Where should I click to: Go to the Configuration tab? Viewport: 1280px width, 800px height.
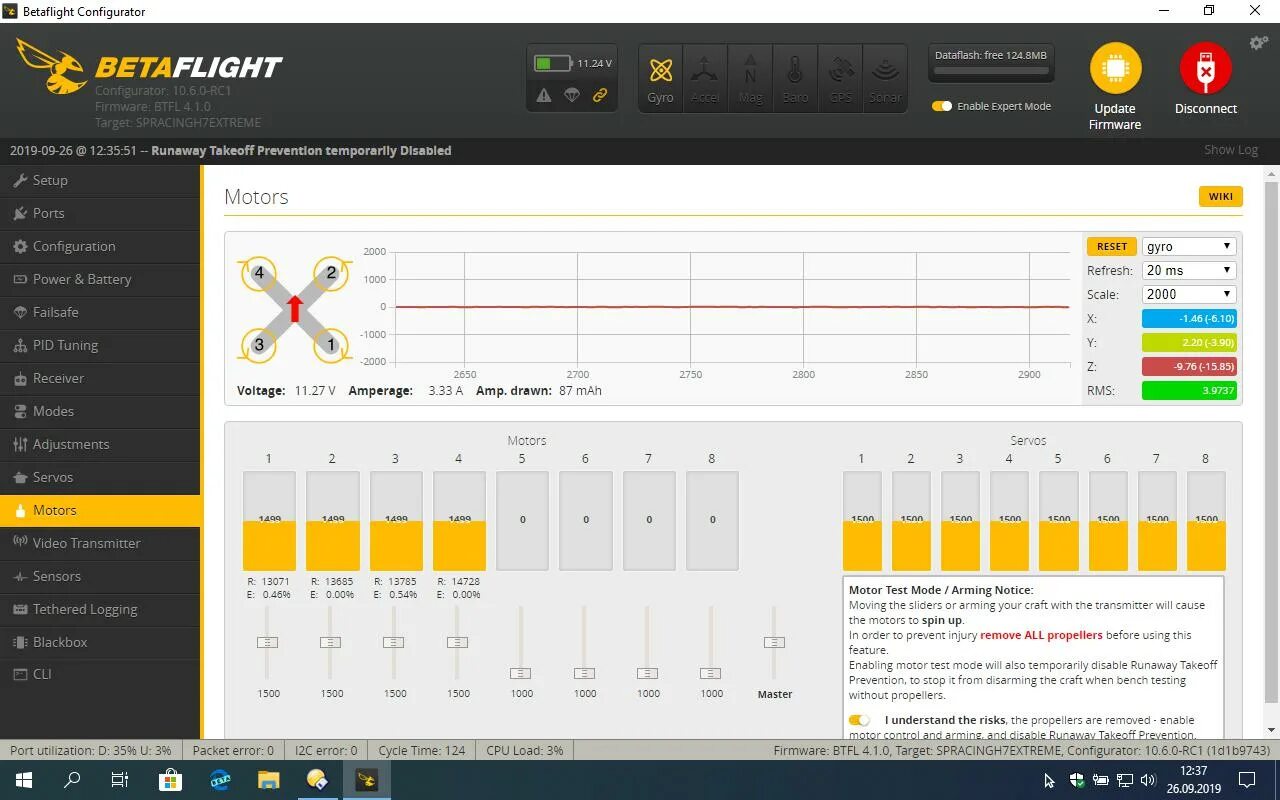(100, 246)
